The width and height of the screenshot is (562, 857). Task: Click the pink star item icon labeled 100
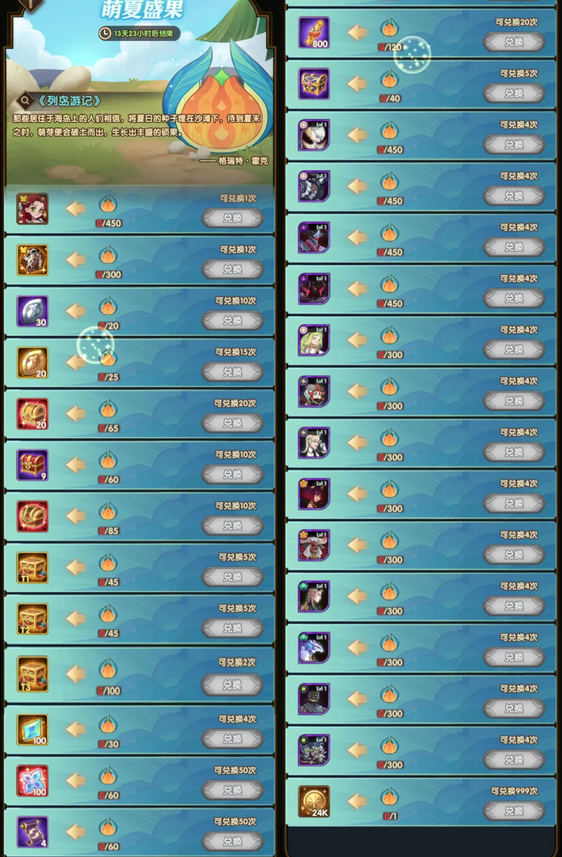click(32, 780)
